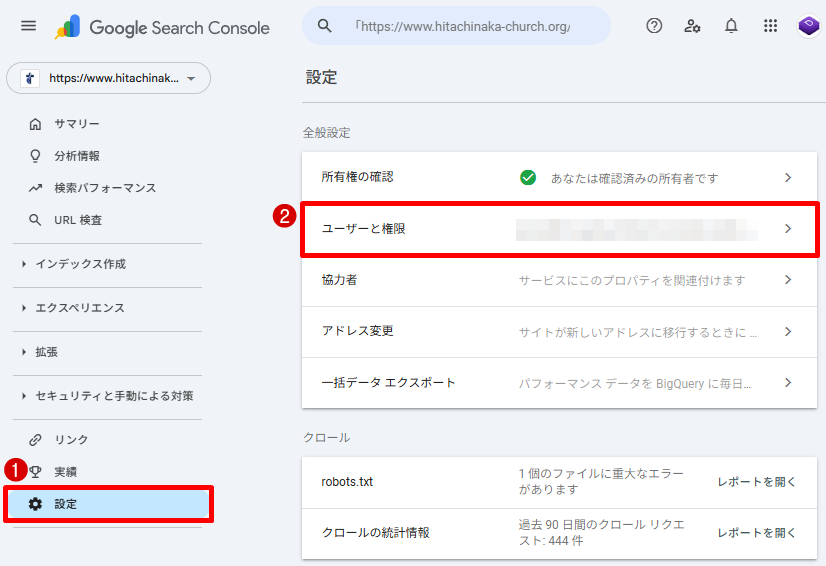This screenshot has height=566, width=826.
Task: Click the URL inspection search field
Action: point(470,26)
